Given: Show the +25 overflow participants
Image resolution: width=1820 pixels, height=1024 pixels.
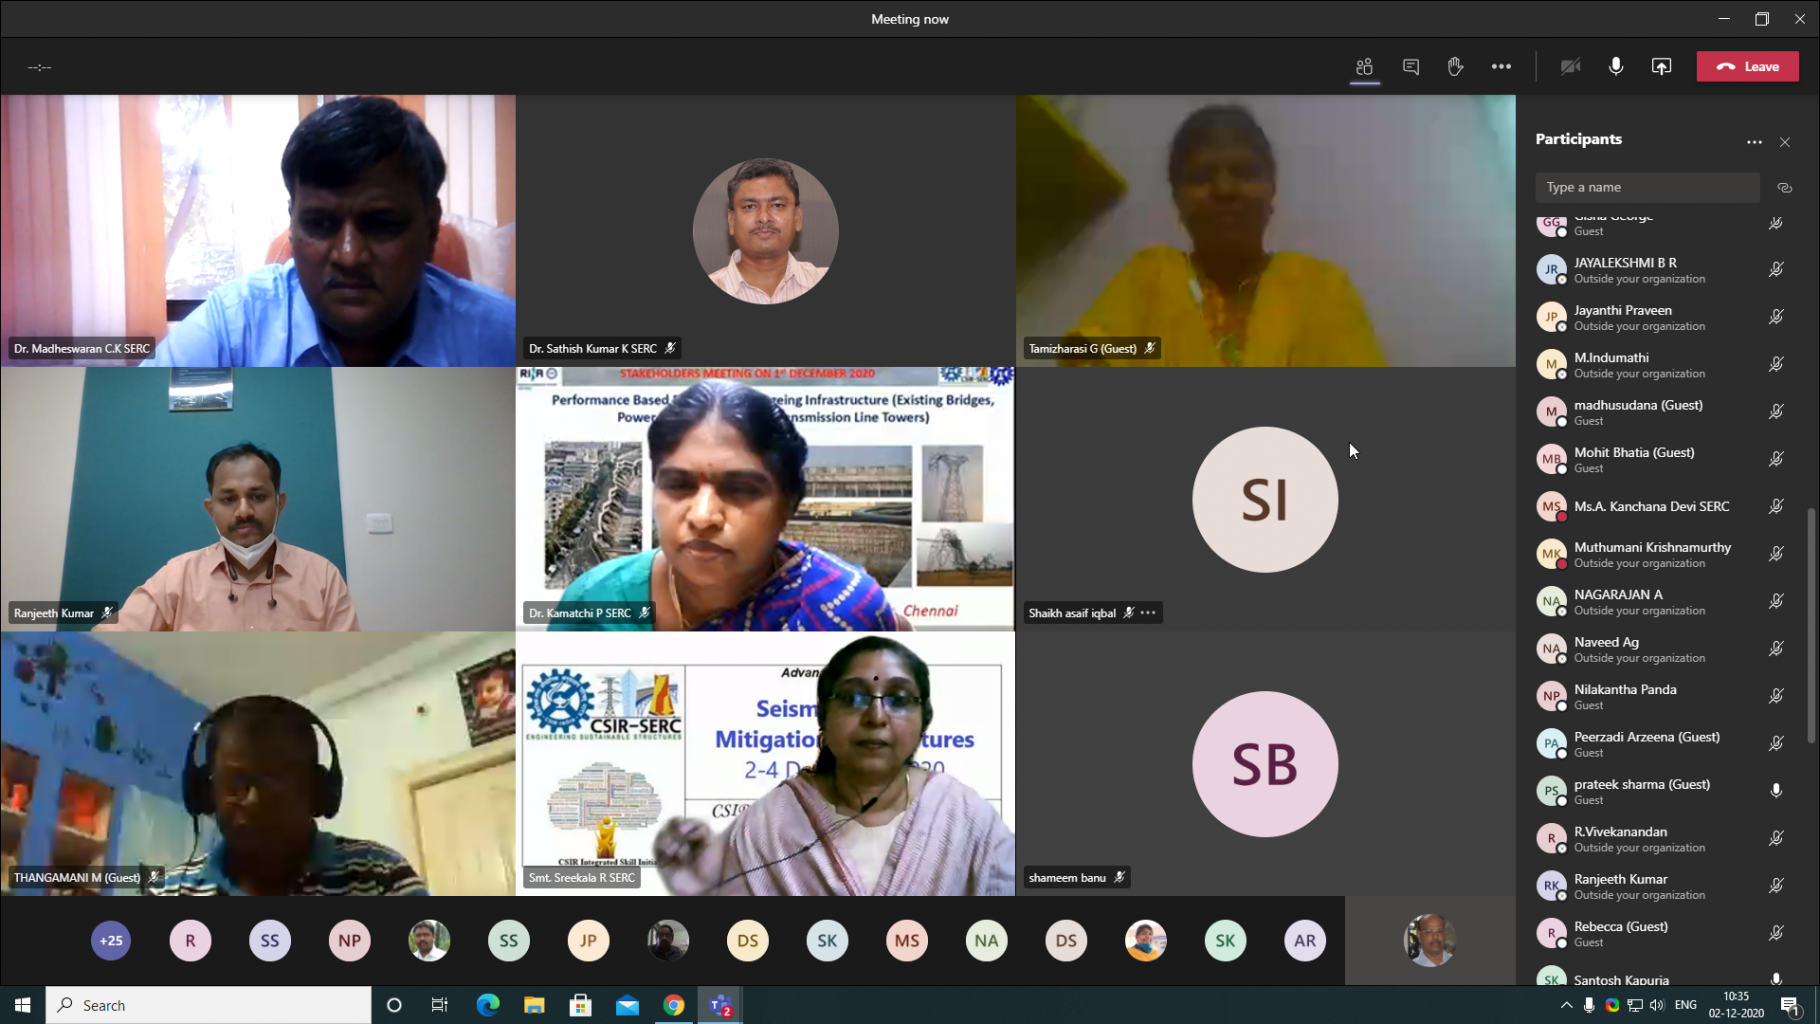Looking at the screenshot, I should pyautogui.click(x=111, y=941).
